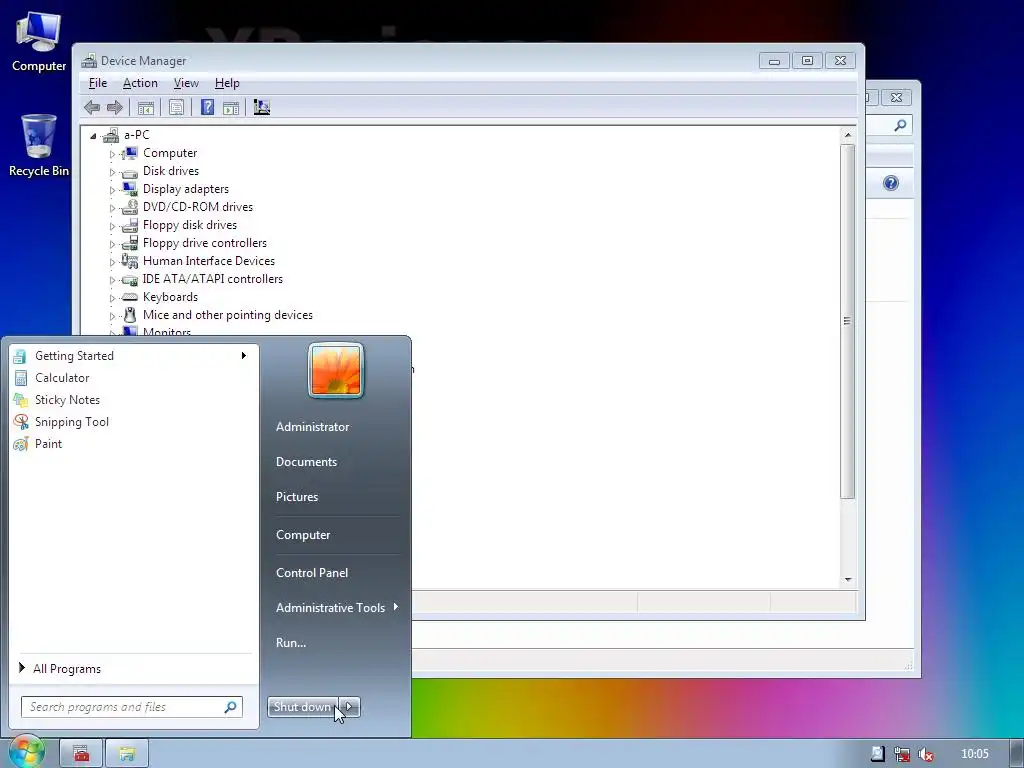1024x768 pixels.
Task: Click the Forward arrow in Device Manager toolbar
Action: (115, 107)
